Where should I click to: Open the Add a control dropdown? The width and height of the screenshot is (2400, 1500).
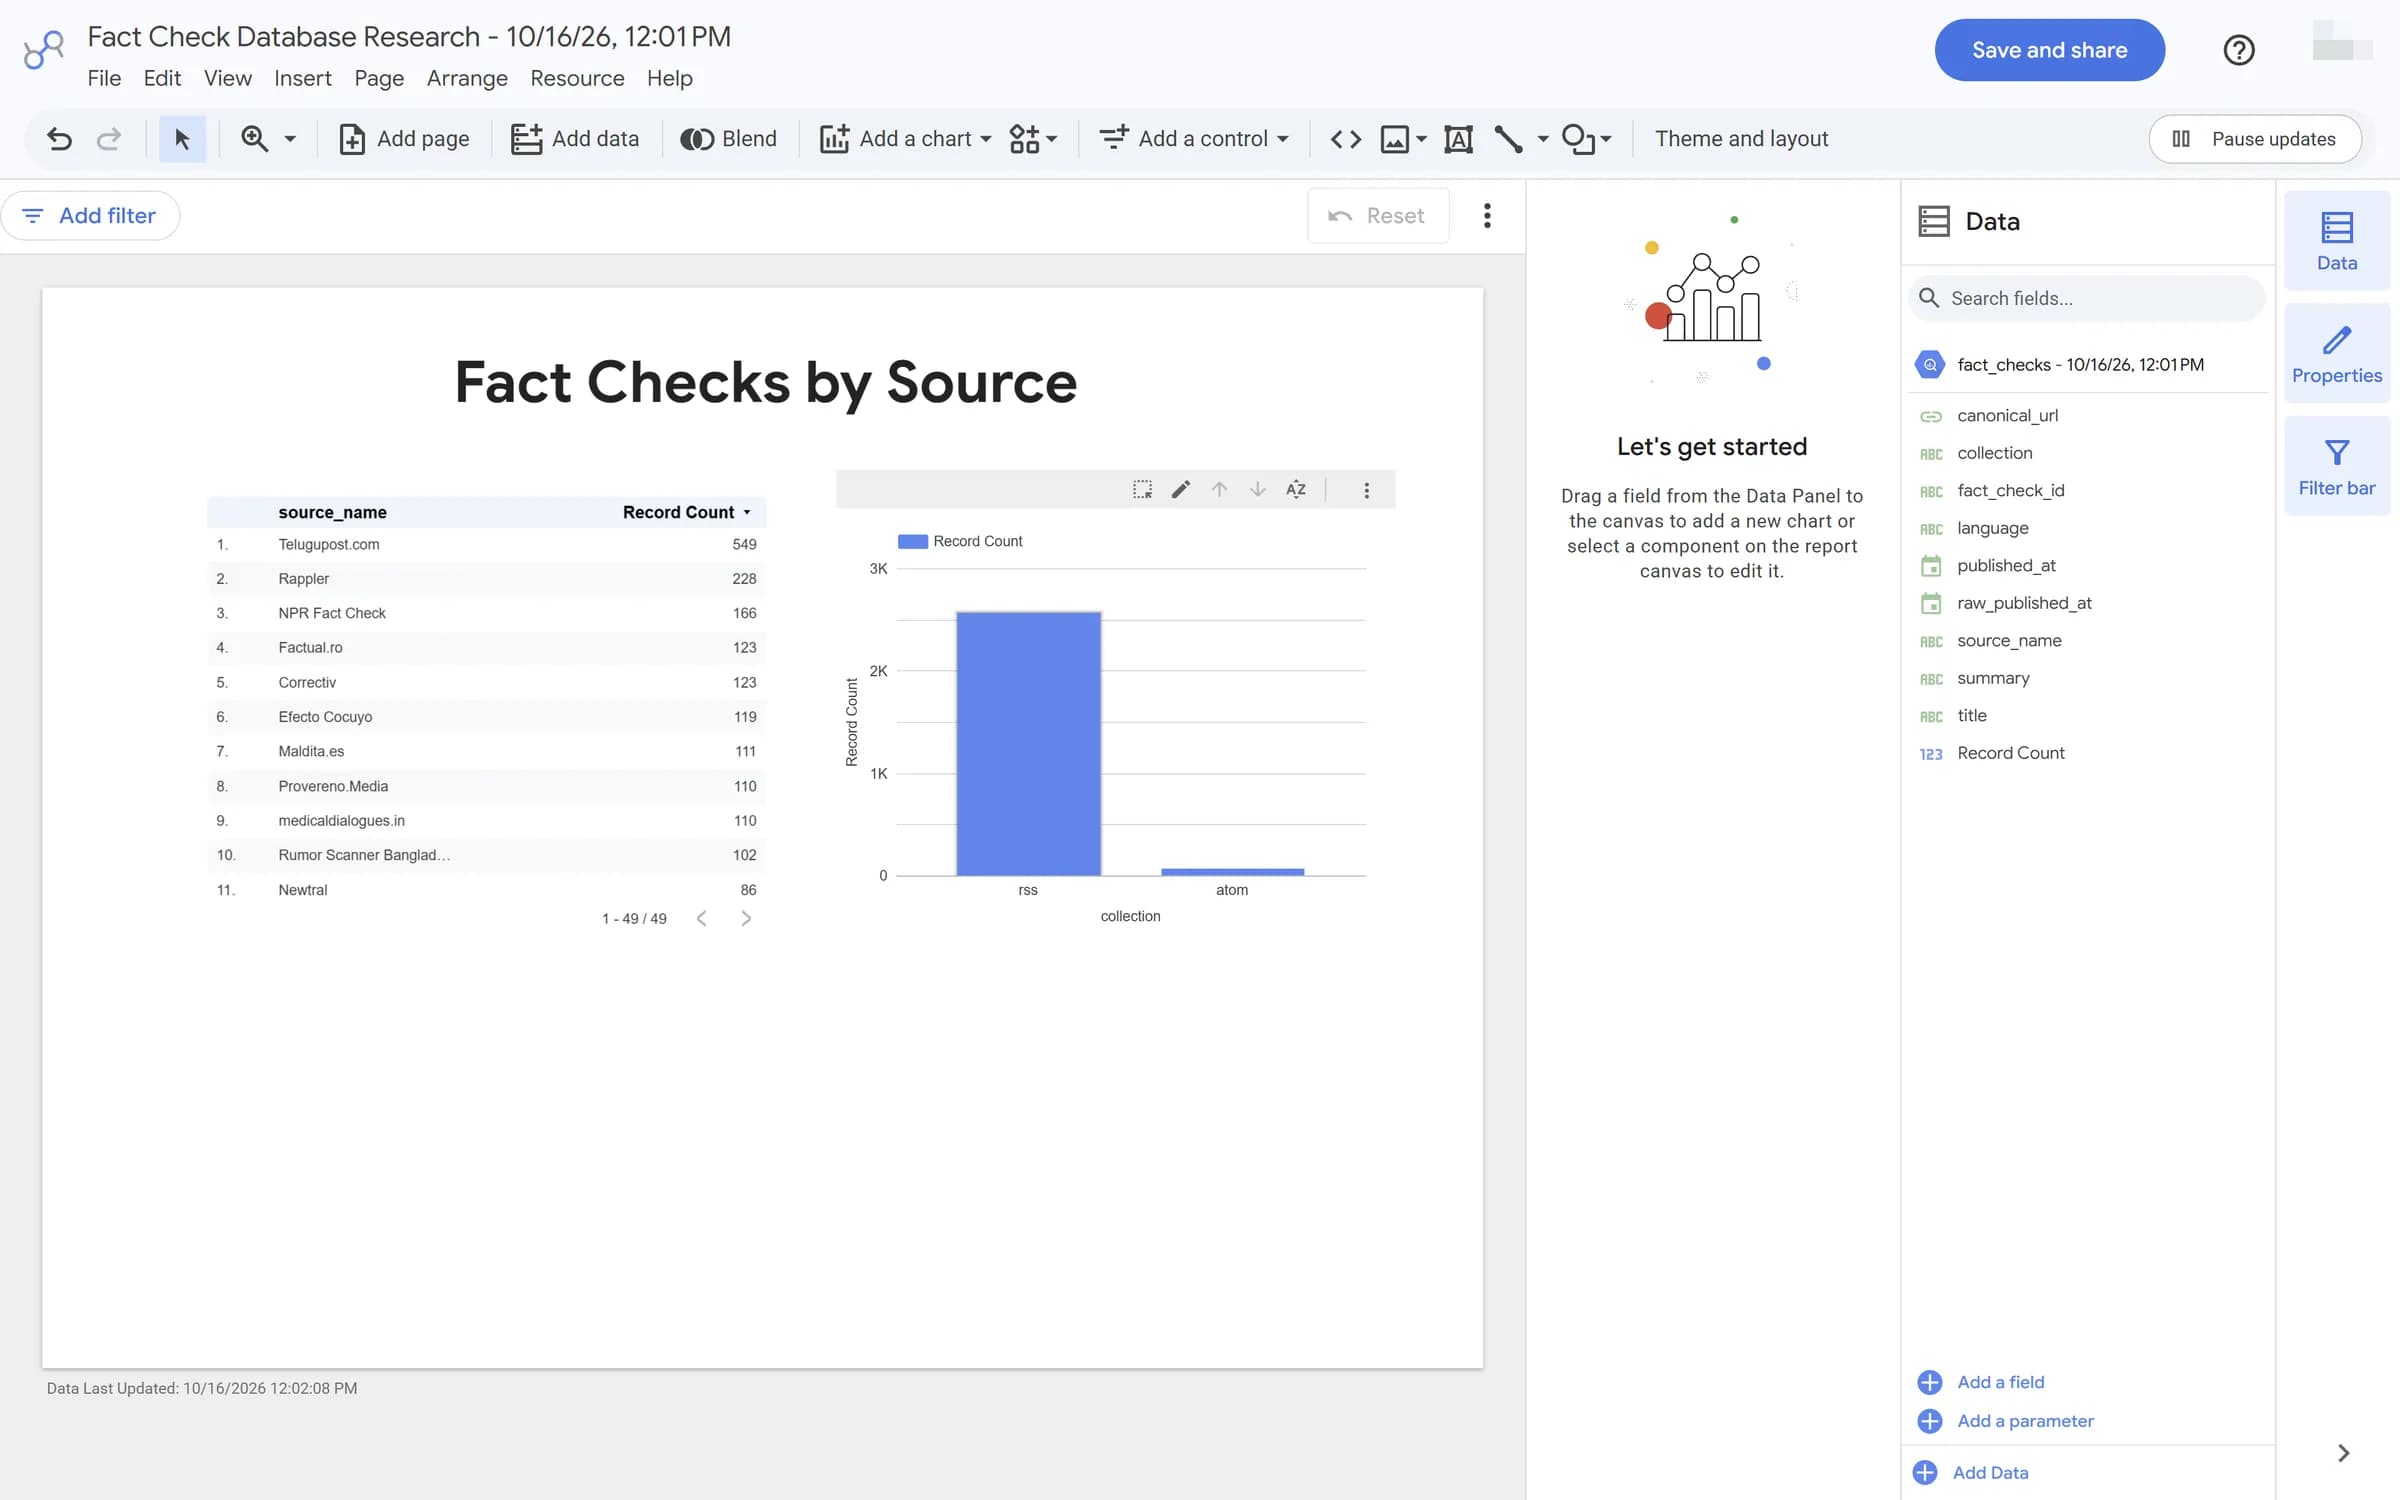click(x=1193, y=139)
